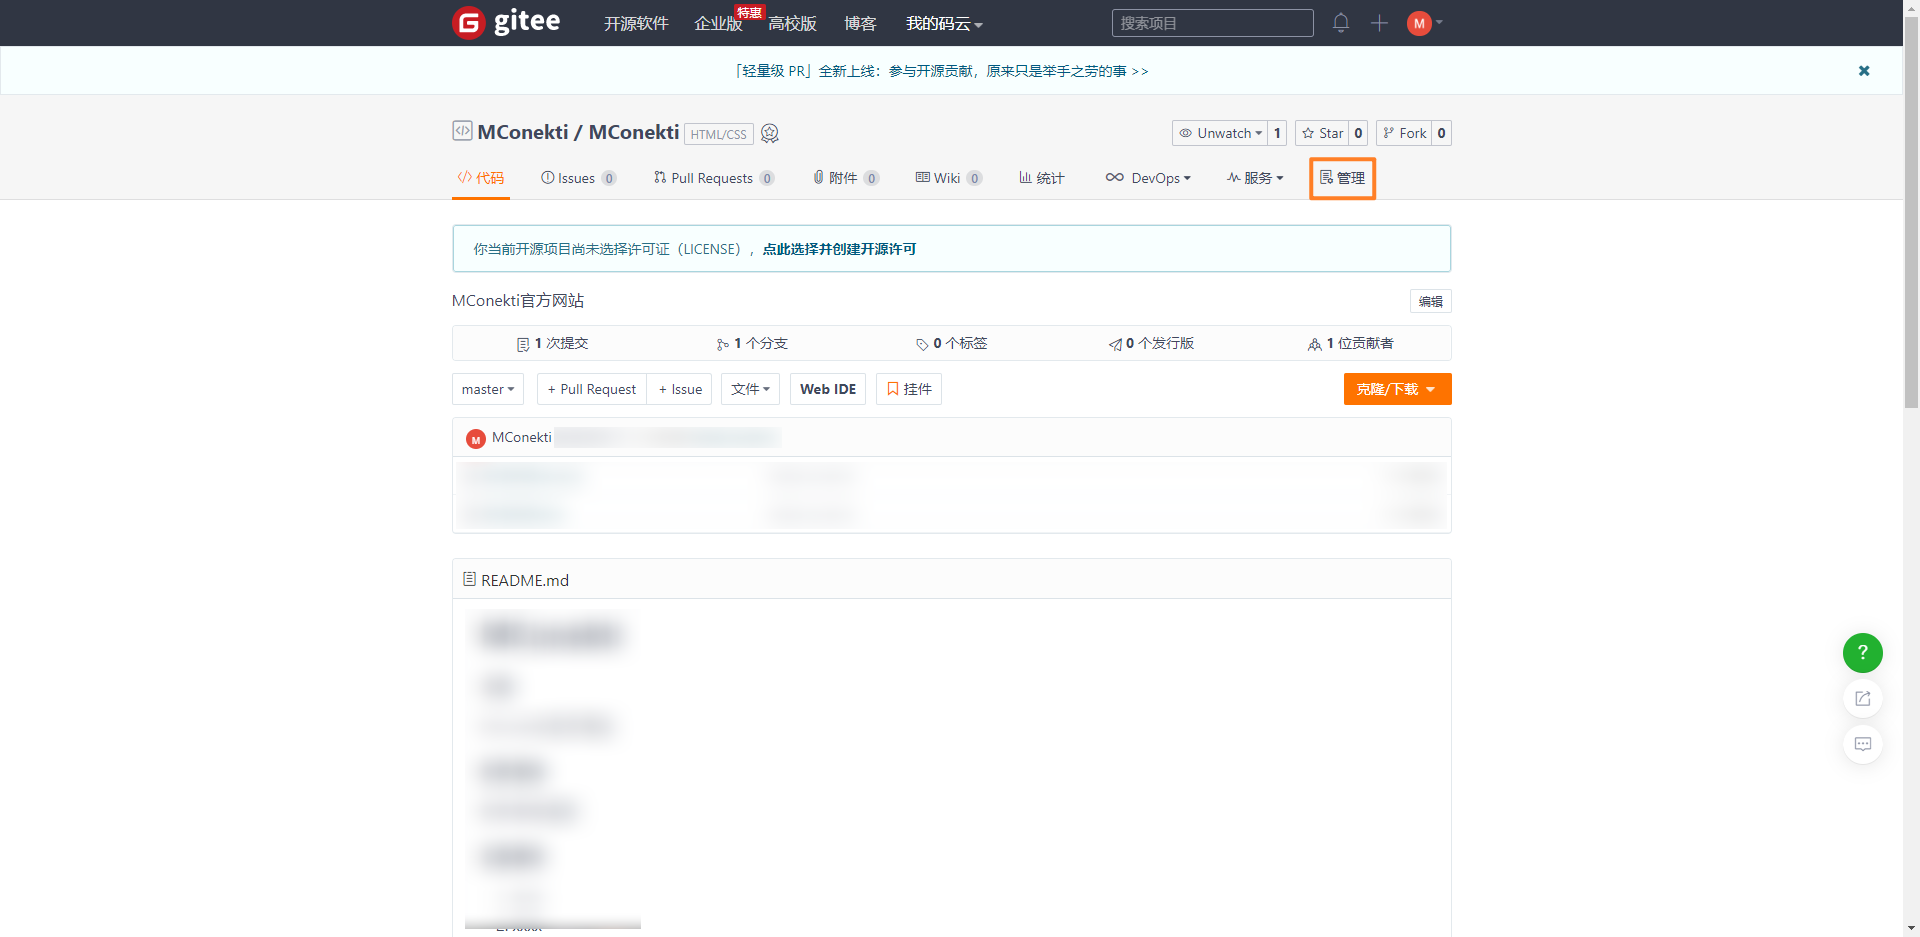Viewport: 1920px width, 937px height.
Task: Focus the 搜索项目 search field
Action: [x=1212, y=23]
